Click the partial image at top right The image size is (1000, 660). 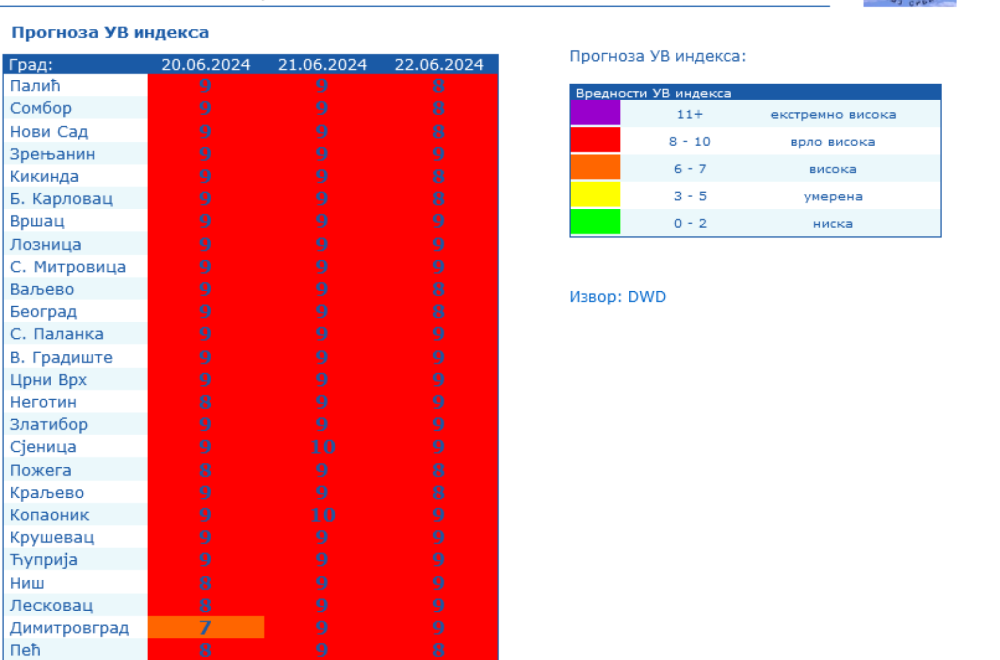(x=909, y=3)
